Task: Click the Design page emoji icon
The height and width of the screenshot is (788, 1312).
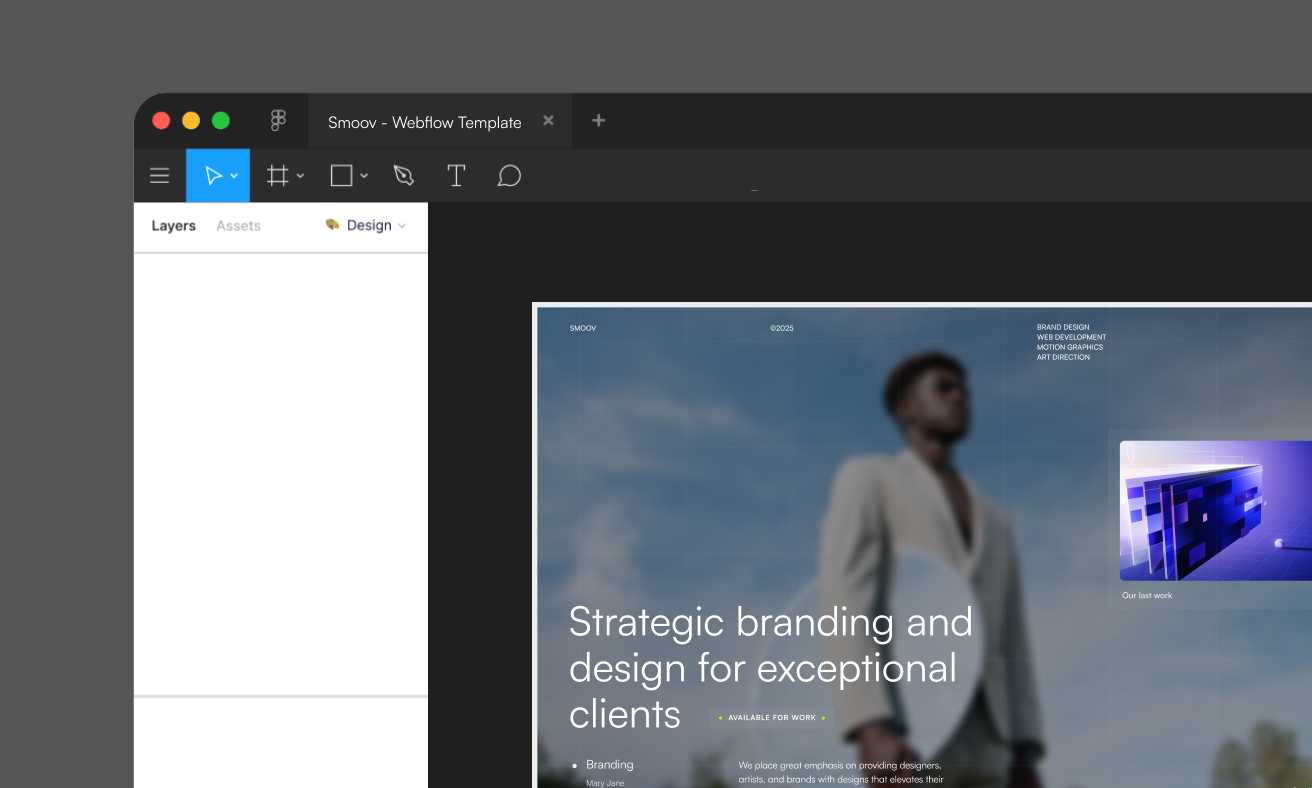Action: (333, 225)
